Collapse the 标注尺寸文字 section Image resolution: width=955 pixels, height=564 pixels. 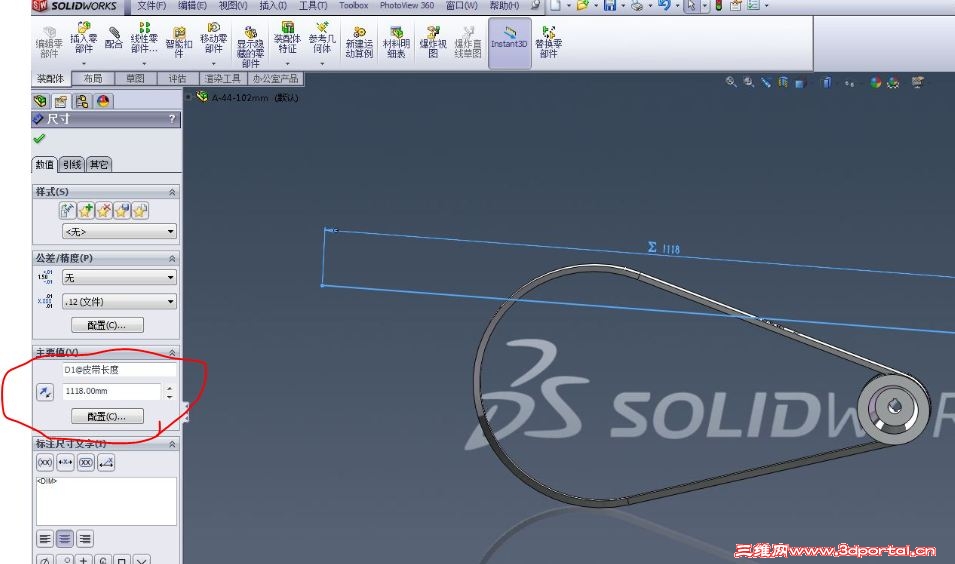click(172, 444)
